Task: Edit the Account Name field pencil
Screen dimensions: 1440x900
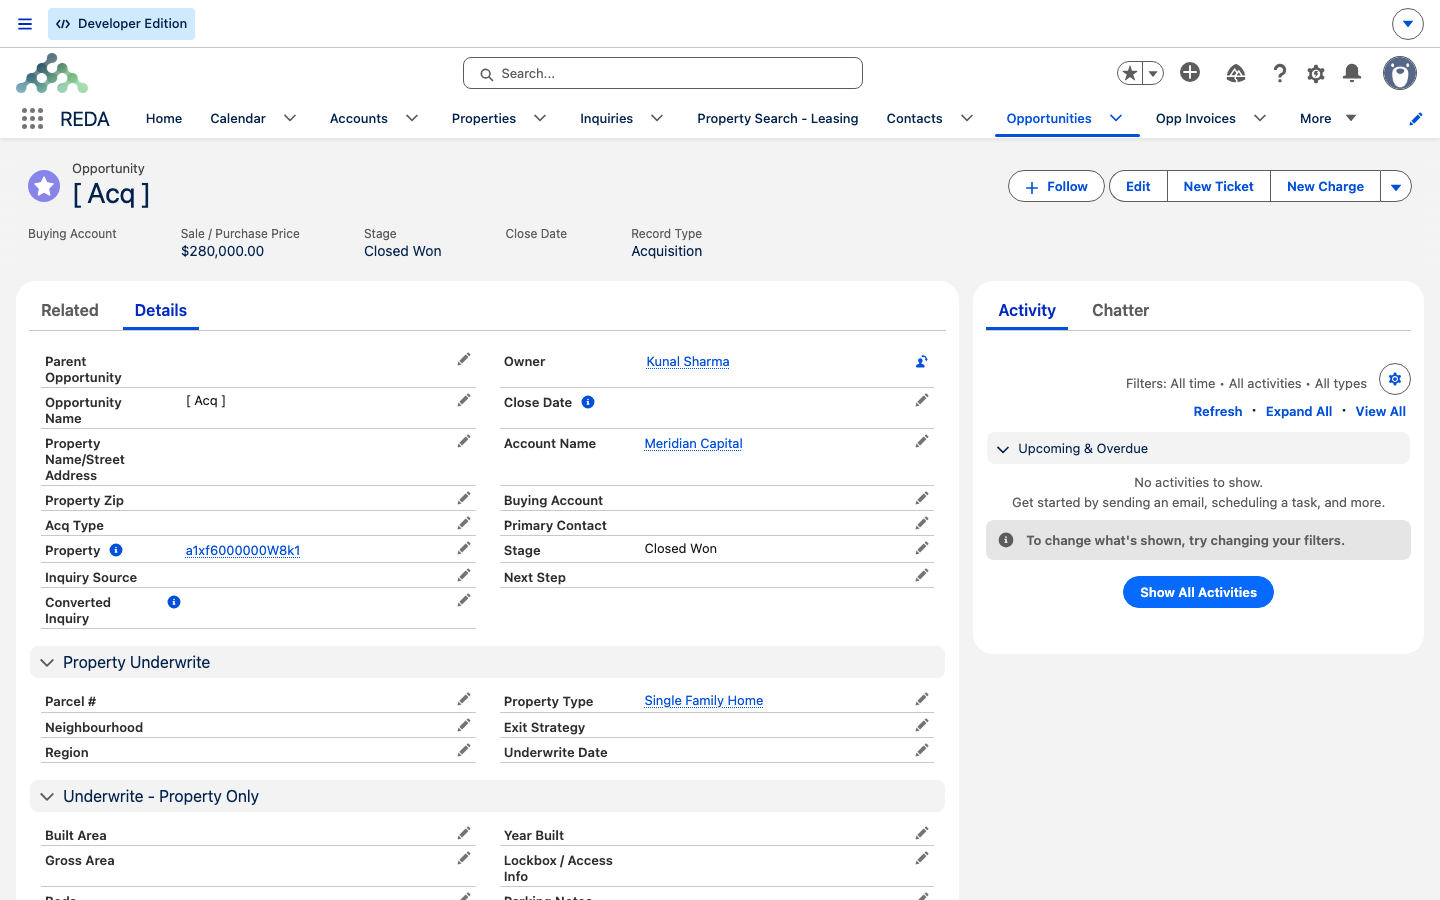Action: click(922, 442)
